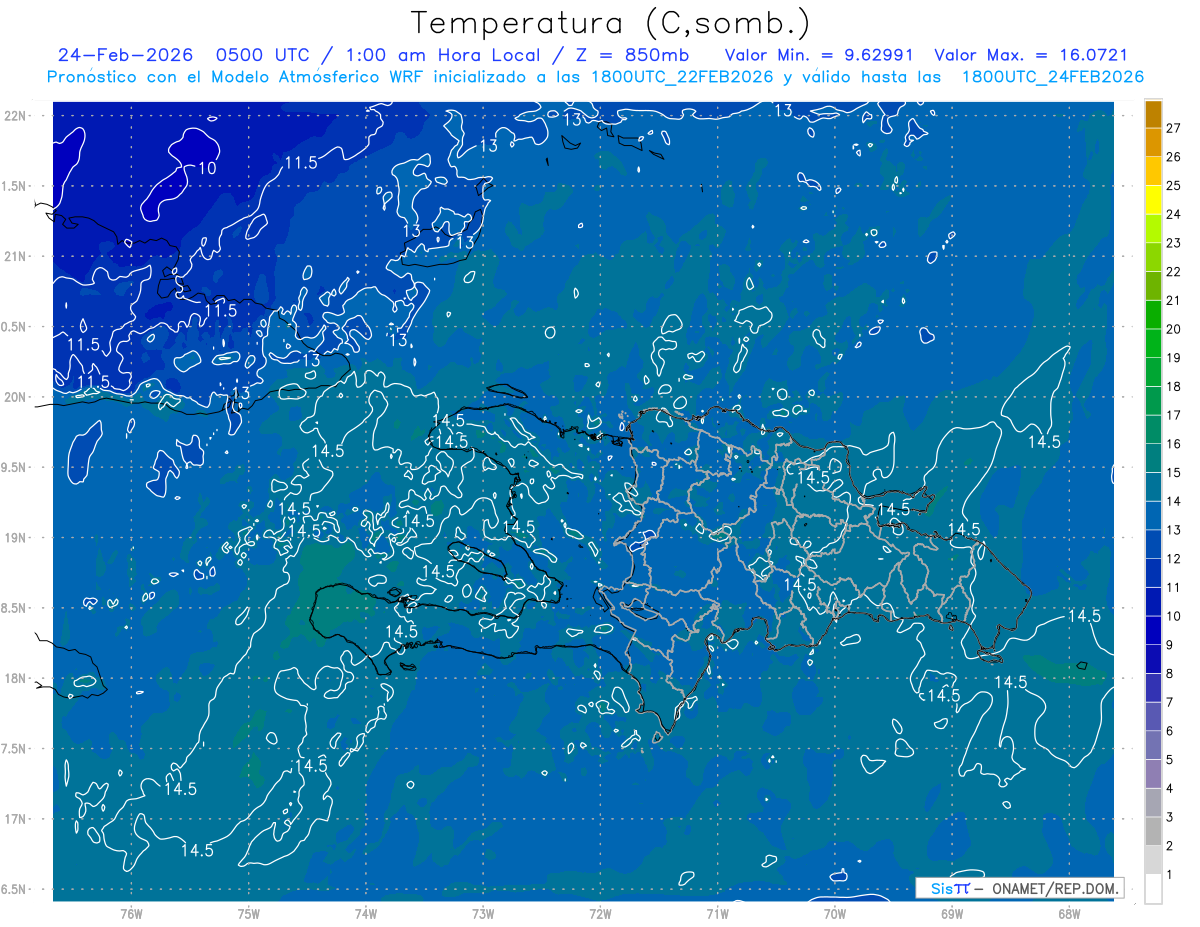The height and width of the screenshot is (927, 1200).
Task: Click the '20N' latitude label
Action: point(17,397)
